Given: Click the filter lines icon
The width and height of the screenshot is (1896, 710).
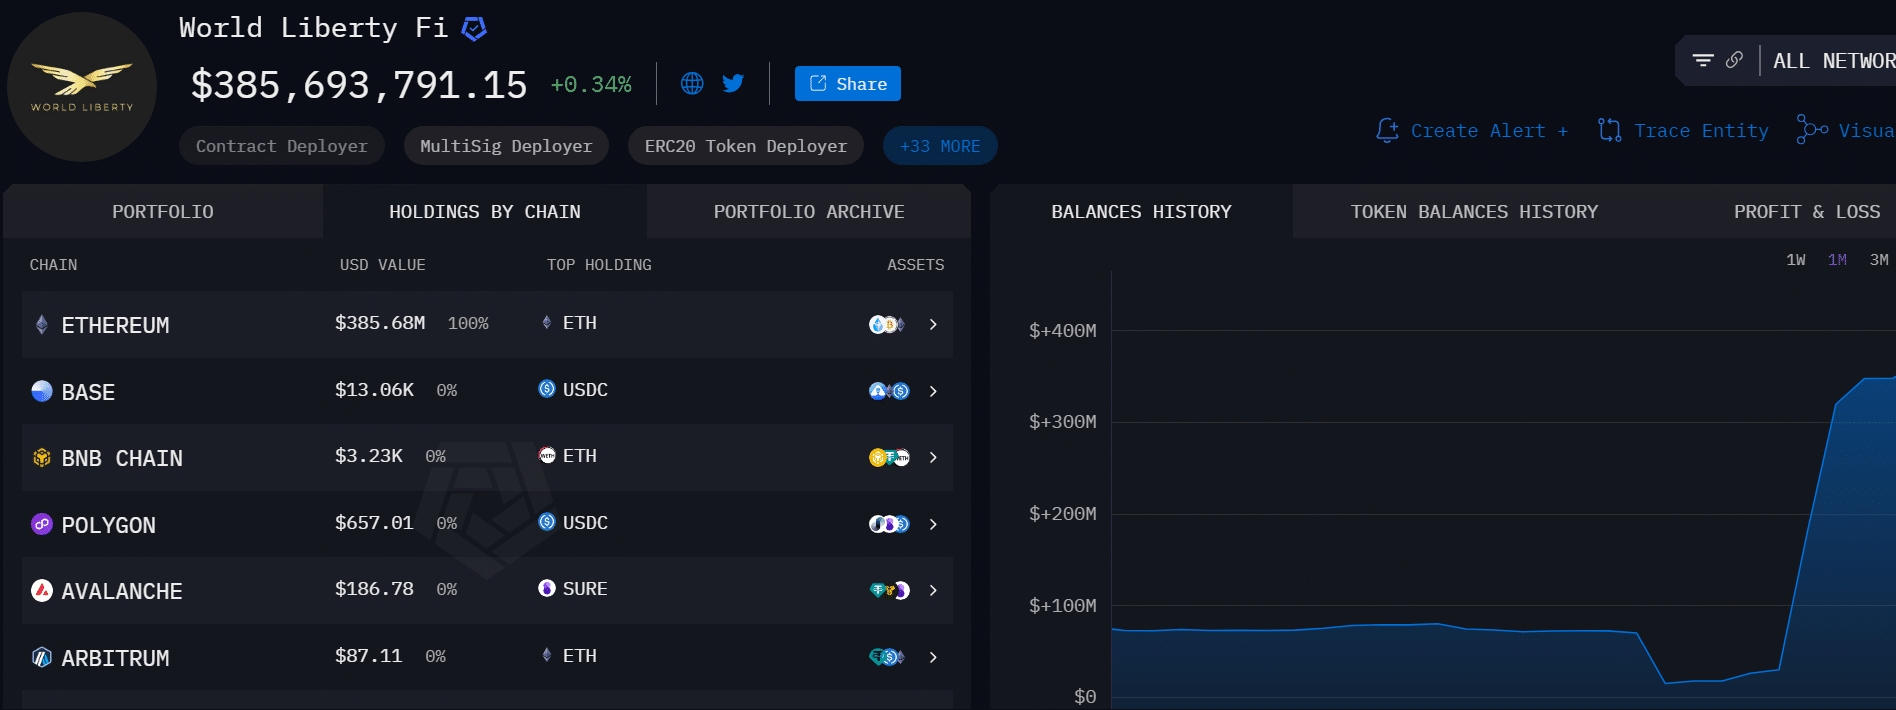Looking at the screenshot, I should click(x=1703, y=61).
